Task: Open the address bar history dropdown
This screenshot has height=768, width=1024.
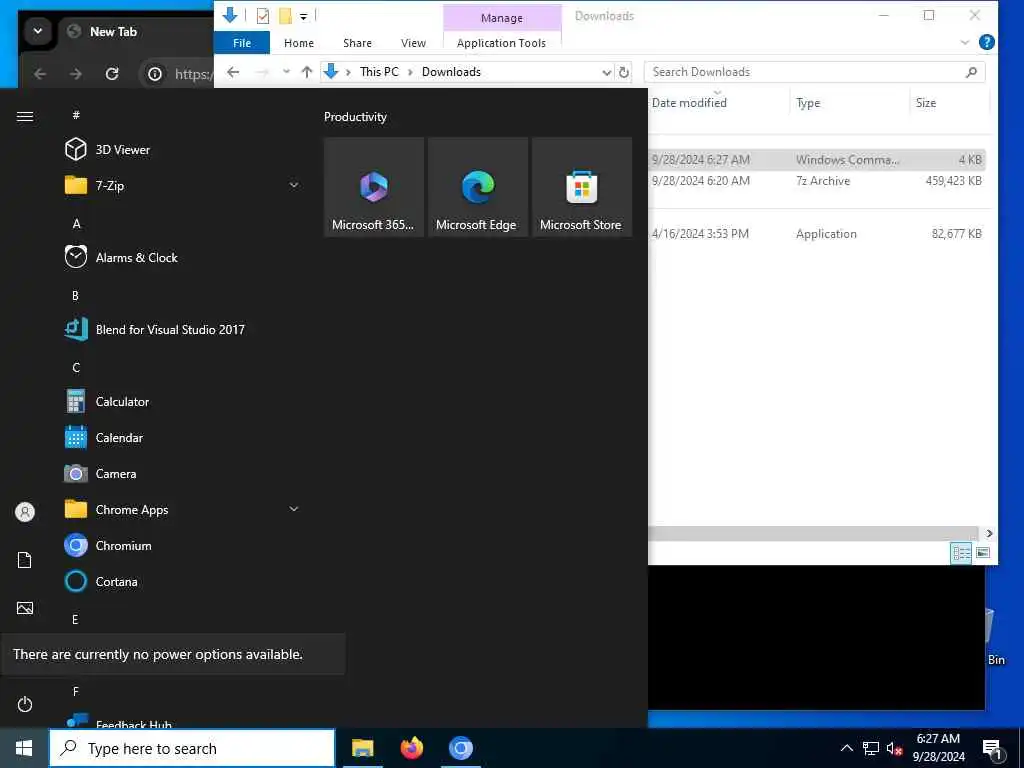Action: click(x=606, y=72)
